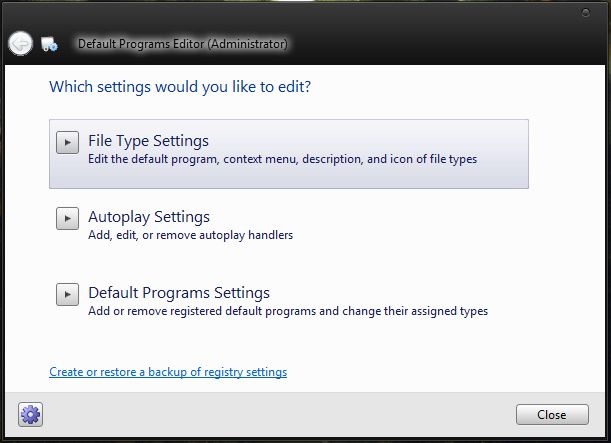Open File Type Settings heading

point(148,141)
